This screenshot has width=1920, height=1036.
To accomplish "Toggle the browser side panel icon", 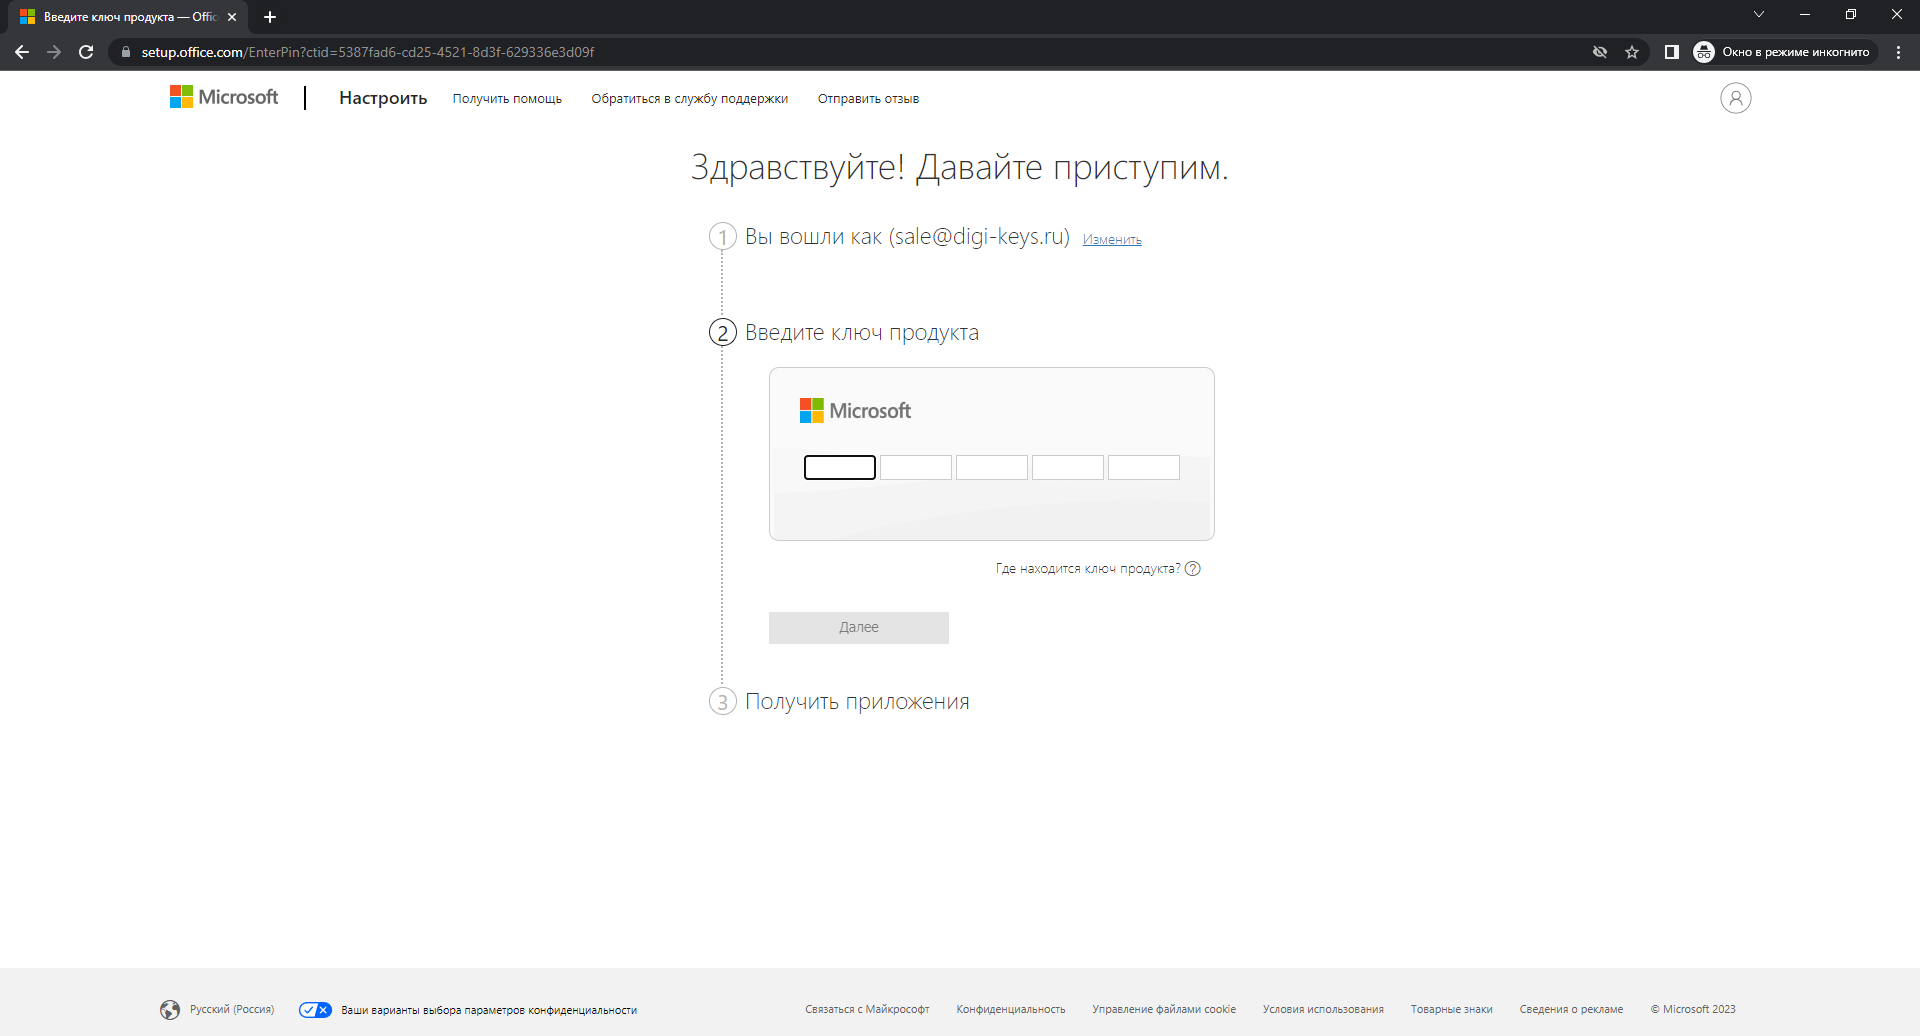I will [x=1671, y=52].
